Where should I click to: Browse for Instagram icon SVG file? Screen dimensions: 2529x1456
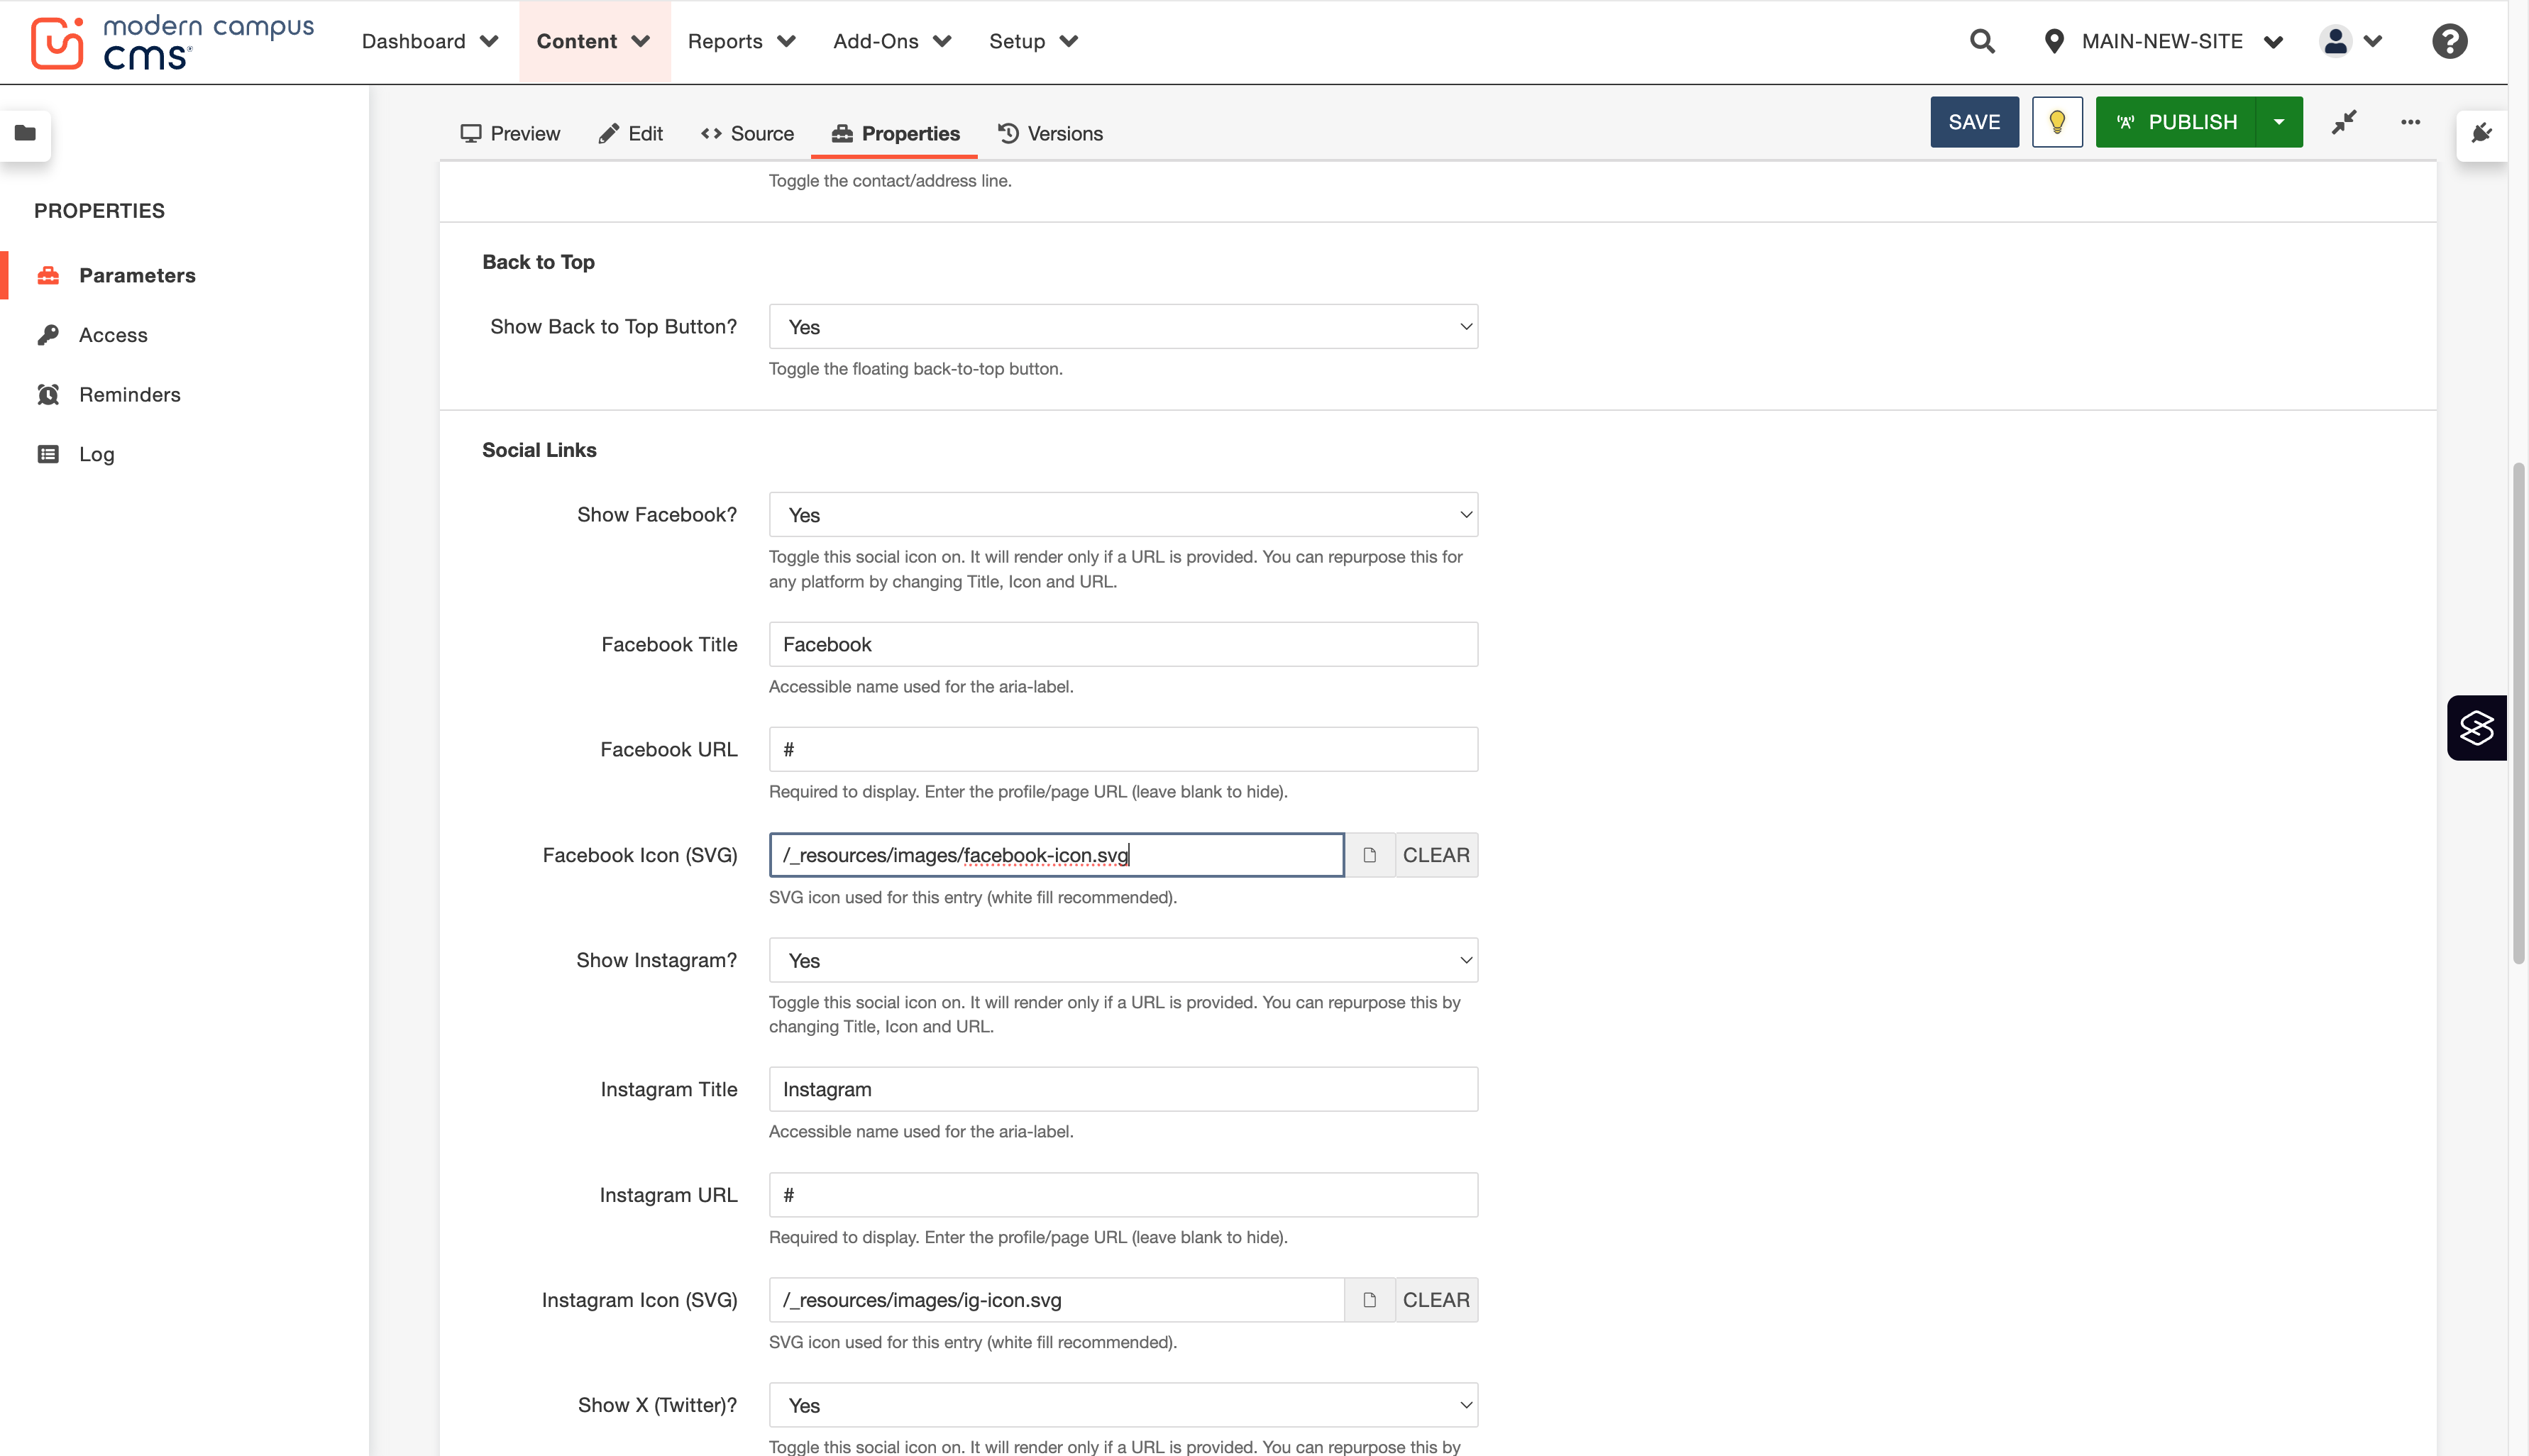click(1369, 1300)
